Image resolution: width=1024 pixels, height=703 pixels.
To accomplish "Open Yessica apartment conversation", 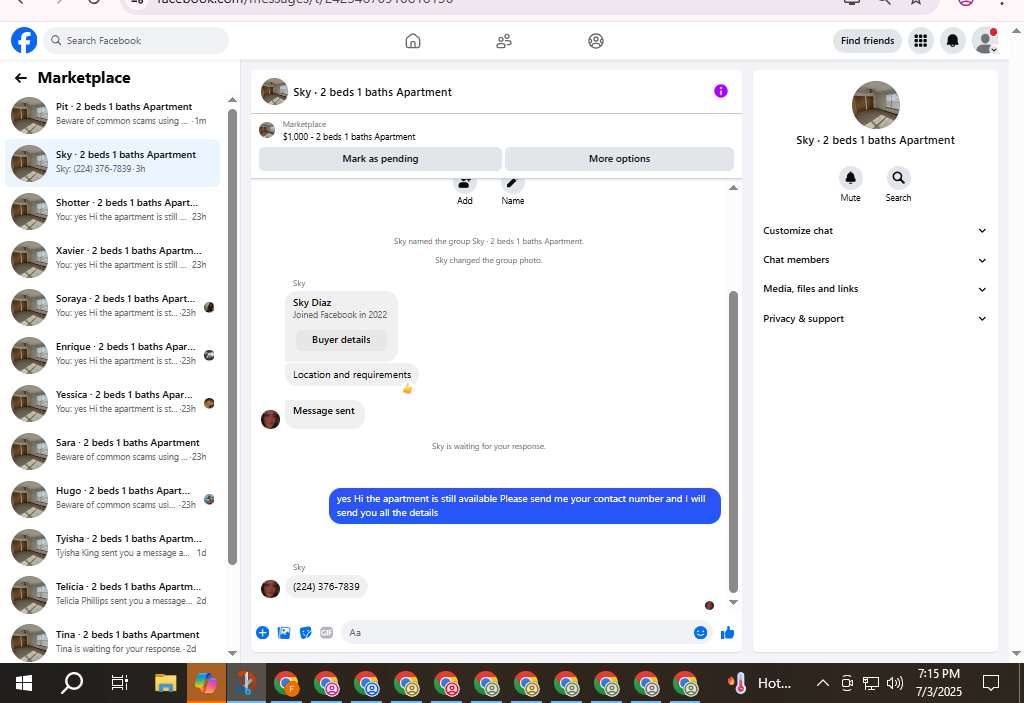I will tap(112, 402).
